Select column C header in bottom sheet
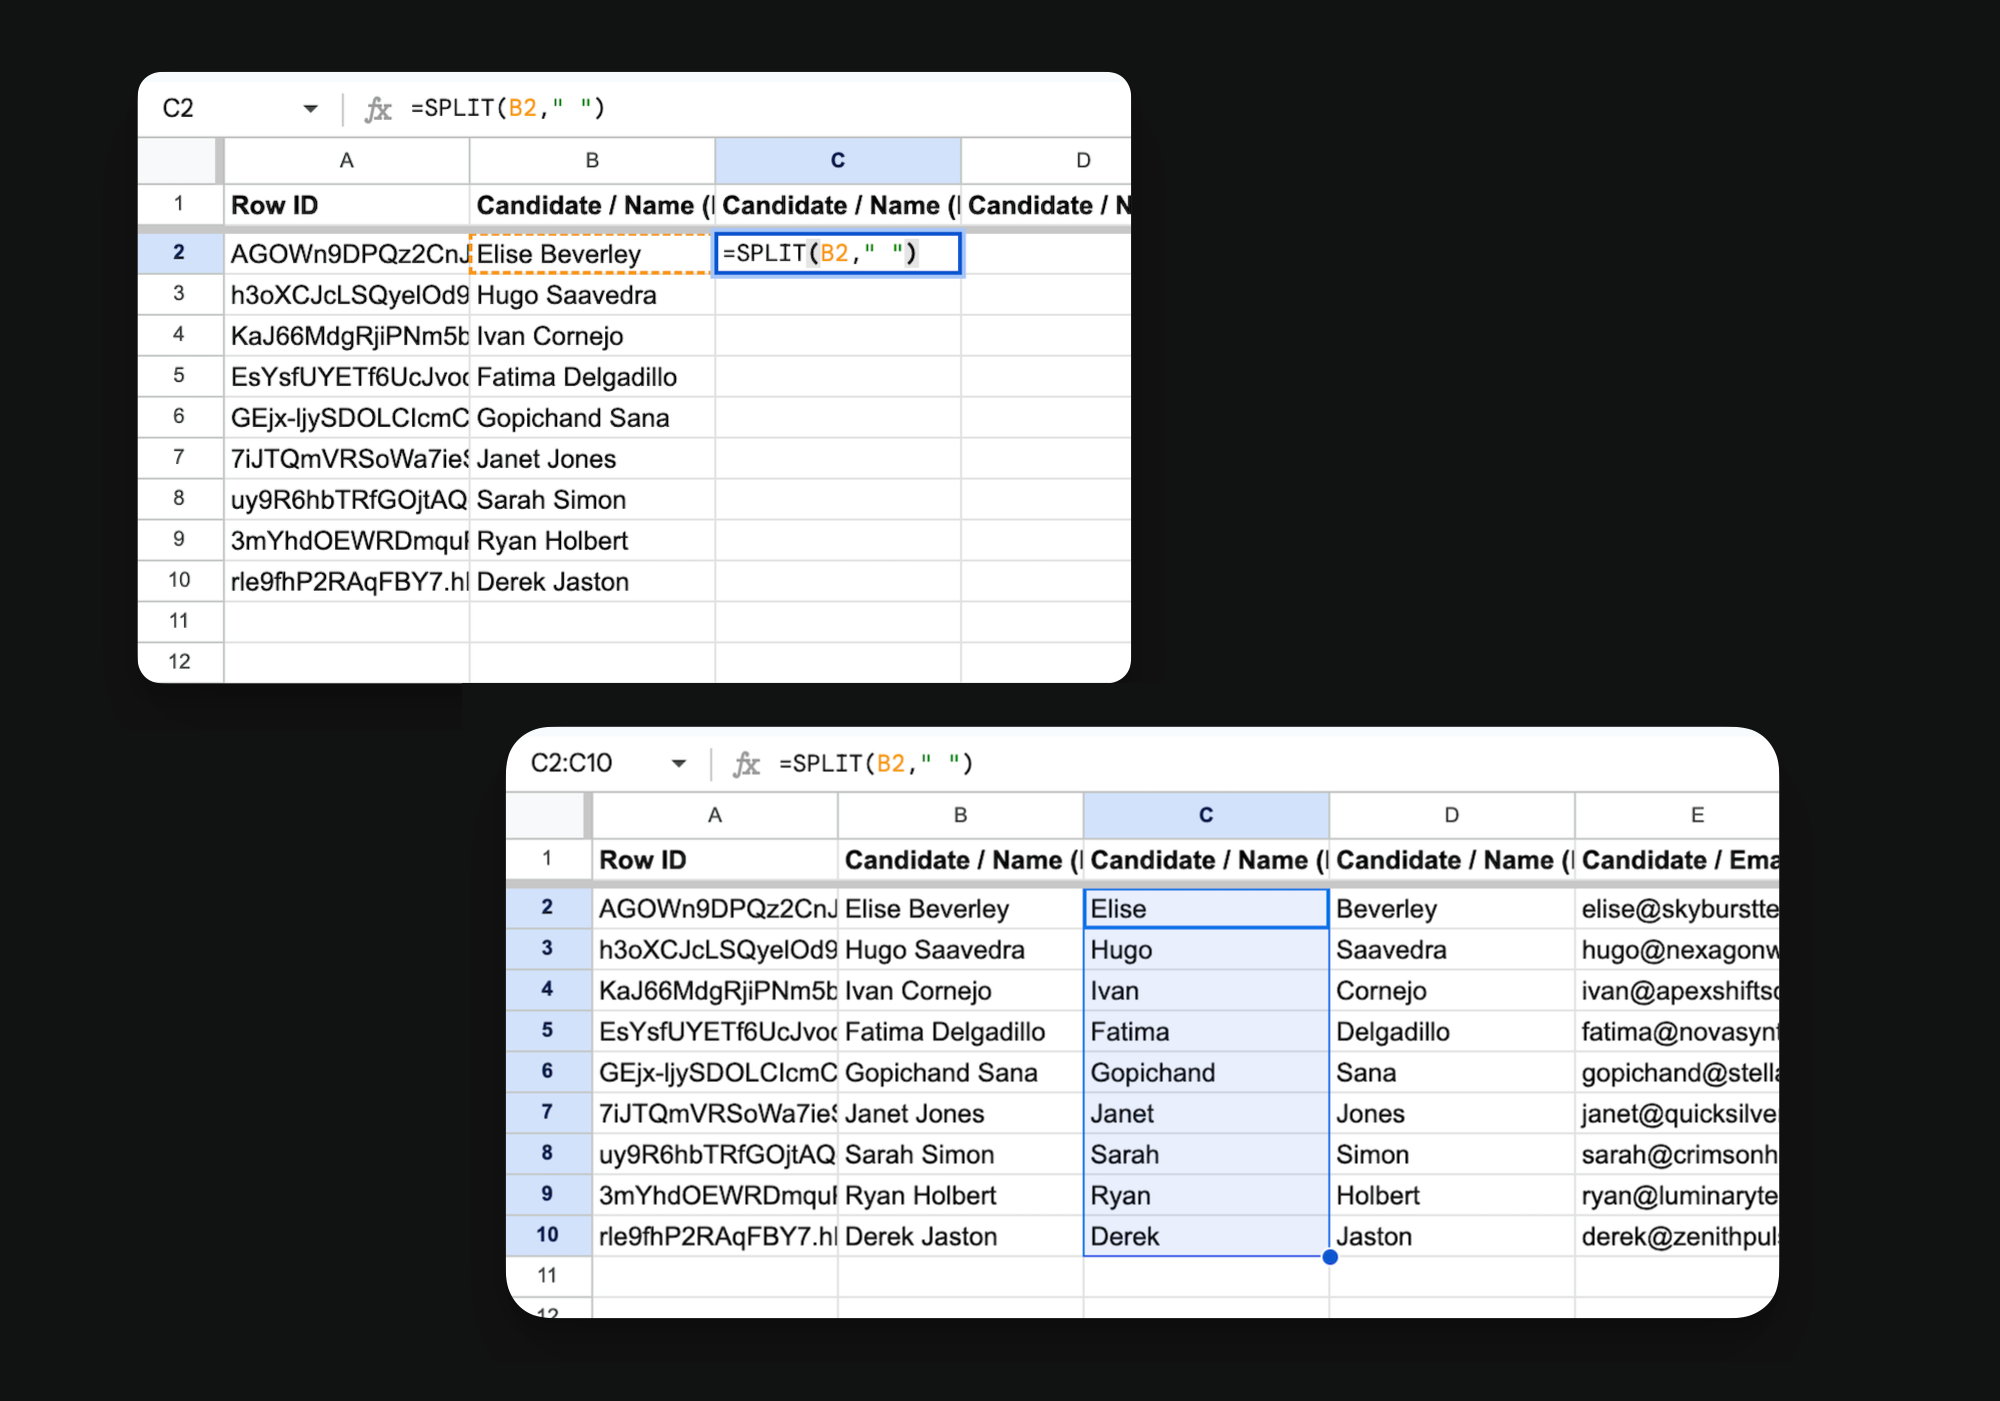 (x=1206, y=815)
